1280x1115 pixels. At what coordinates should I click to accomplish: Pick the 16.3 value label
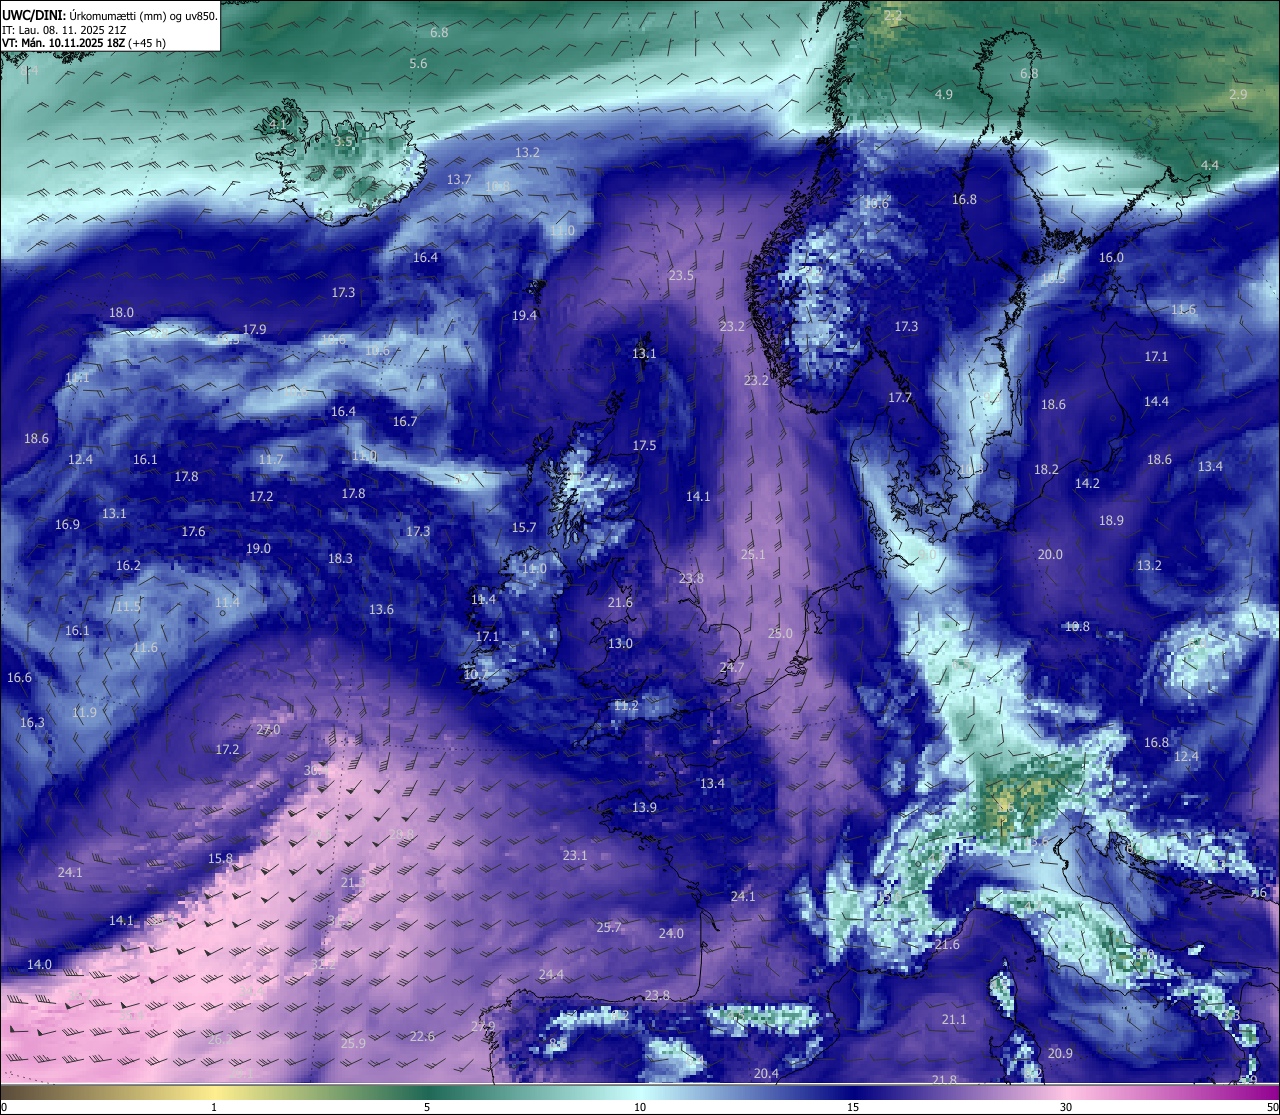pyautogui.click(x=32, y=722)
